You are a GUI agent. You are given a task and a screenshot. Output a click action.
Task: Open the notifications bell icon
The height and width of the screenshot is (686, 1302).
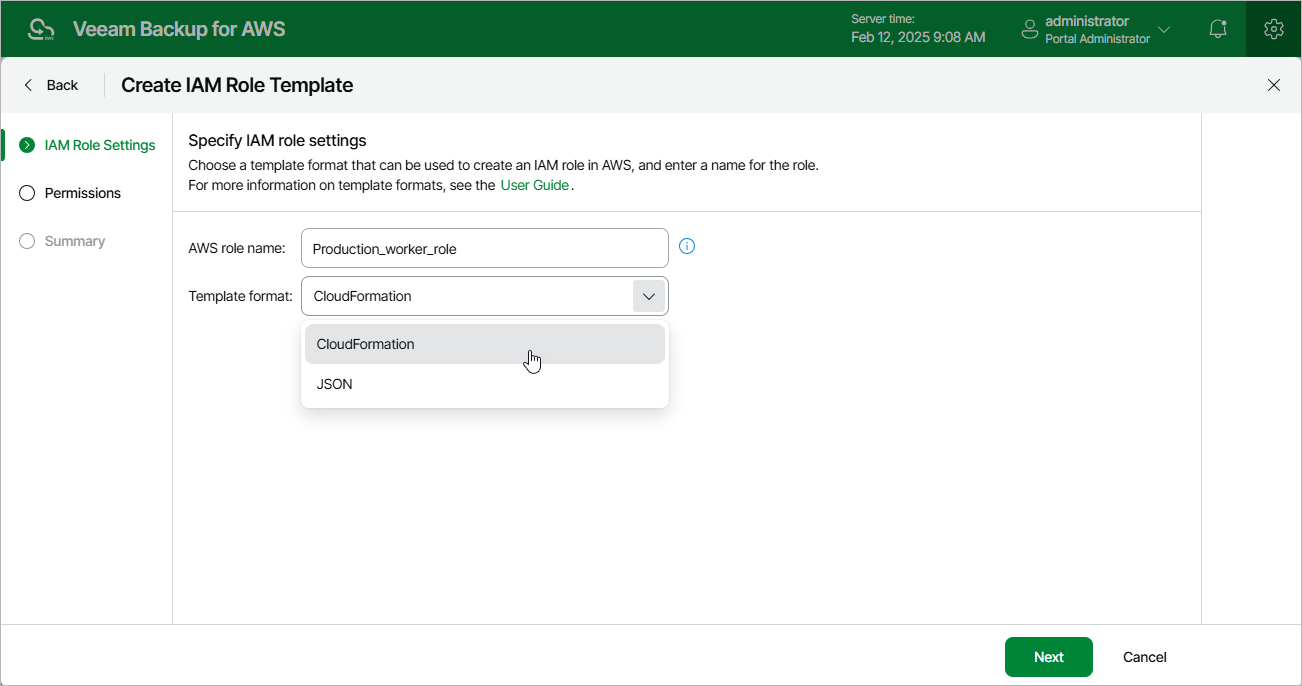click(1218, 29)
